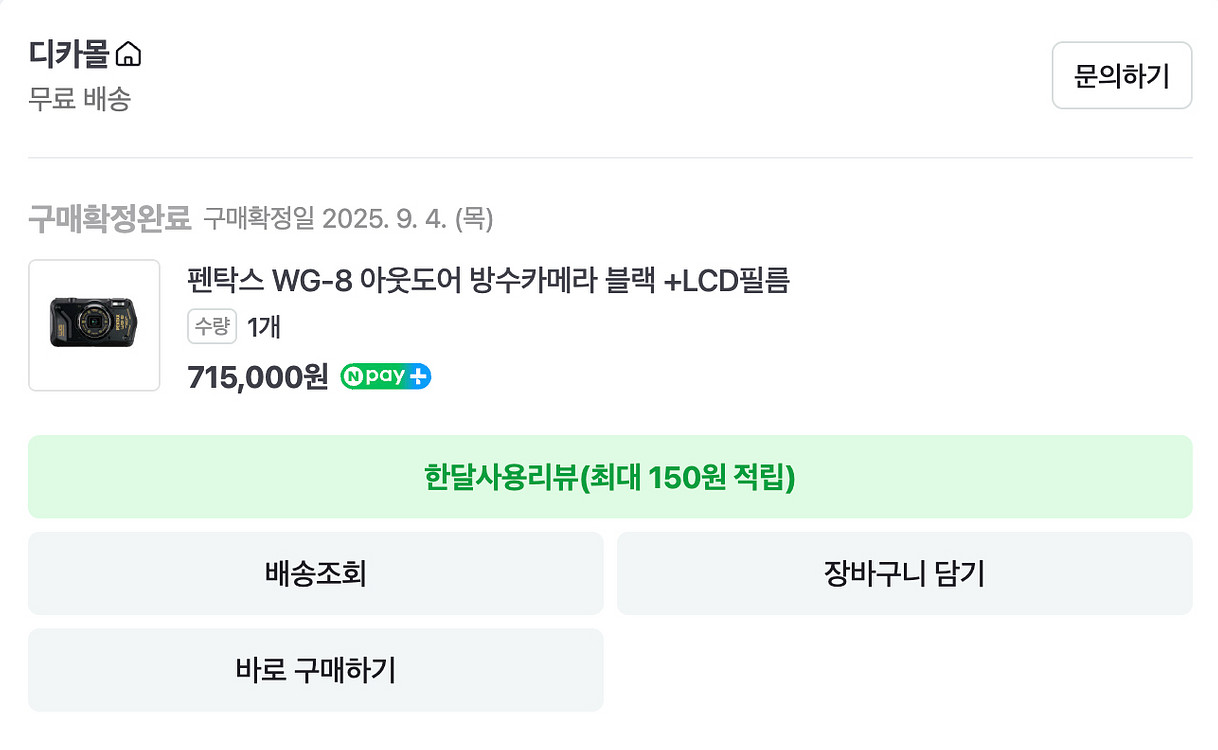The width and height of the screenshot is (1218, 750).
Task: Select 바로 구매하기 to buy again
Action: 316,670
